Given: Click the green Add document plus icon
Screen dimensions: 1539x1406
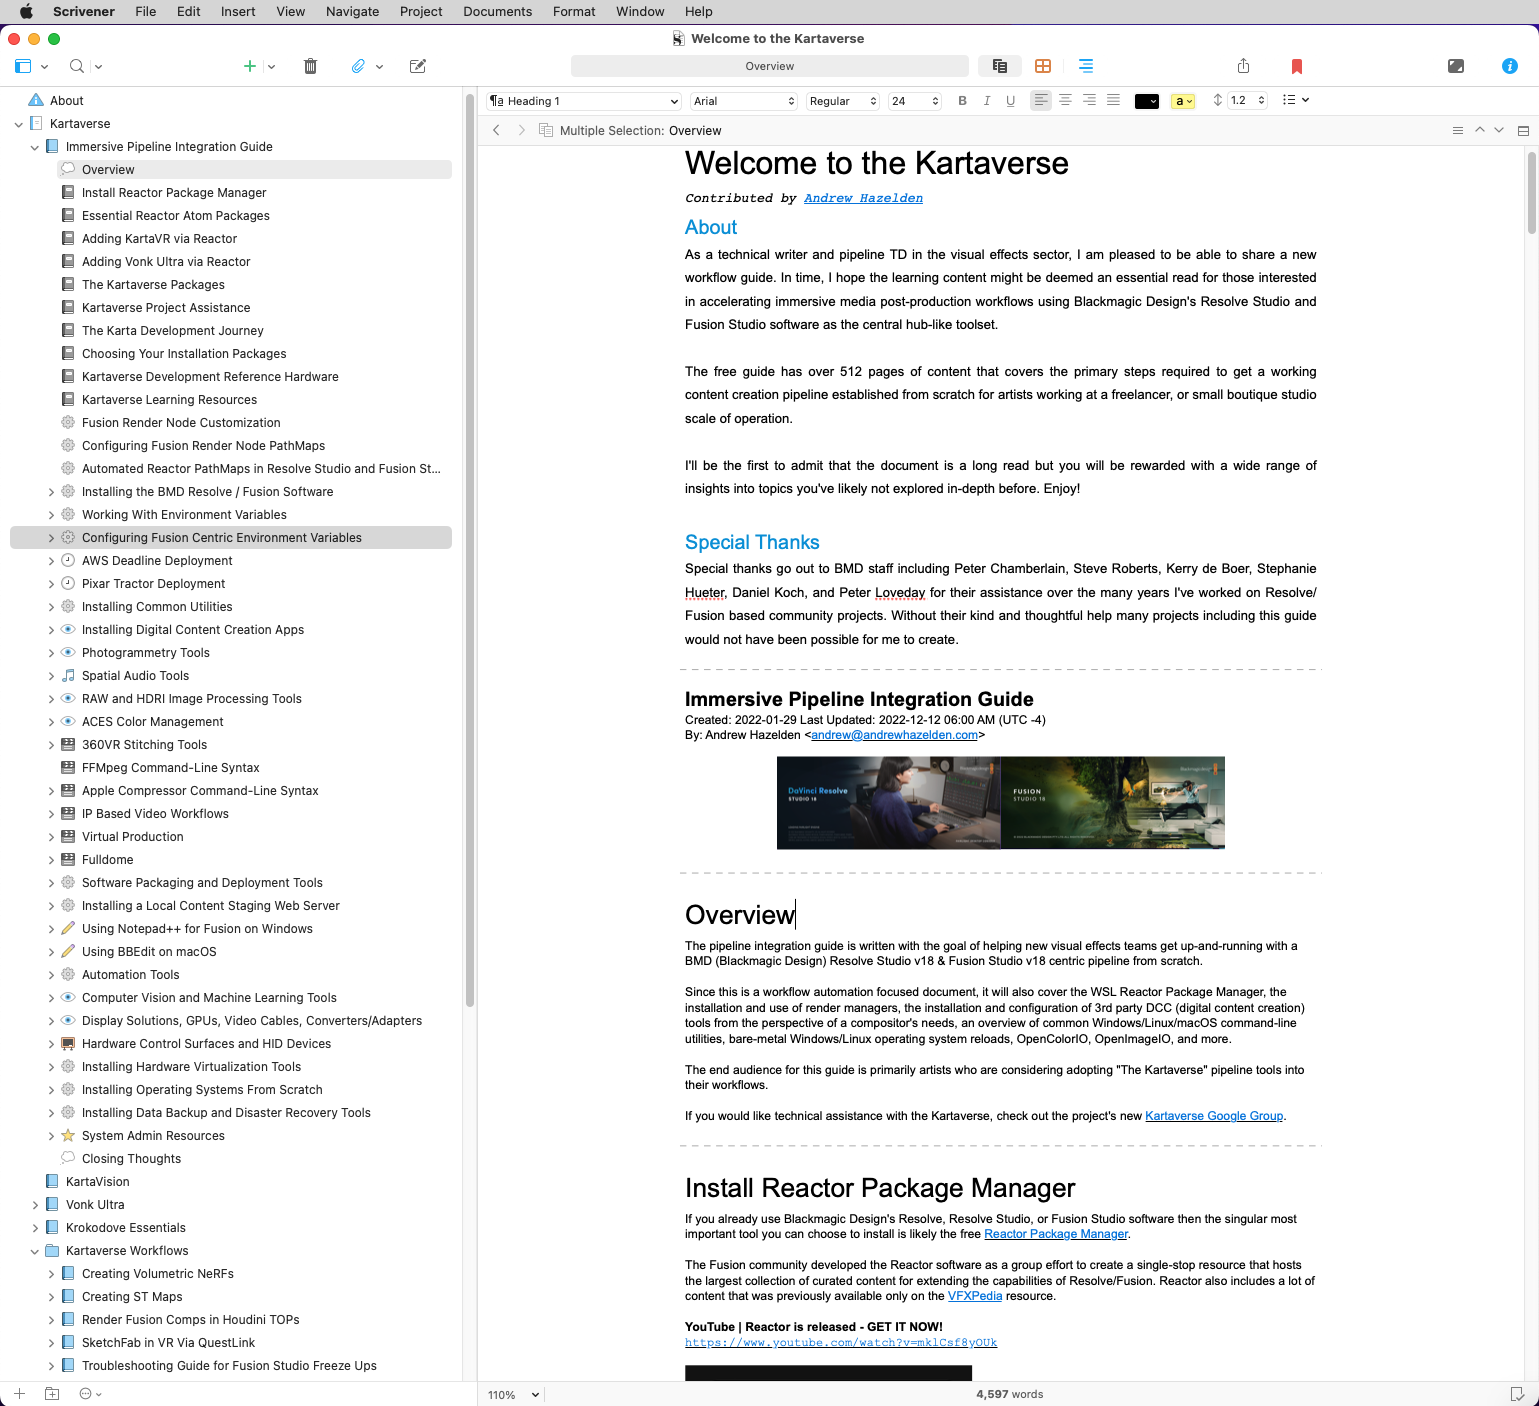Looking at the screenshot, I should pyautogui.click(x=250, y=66).
